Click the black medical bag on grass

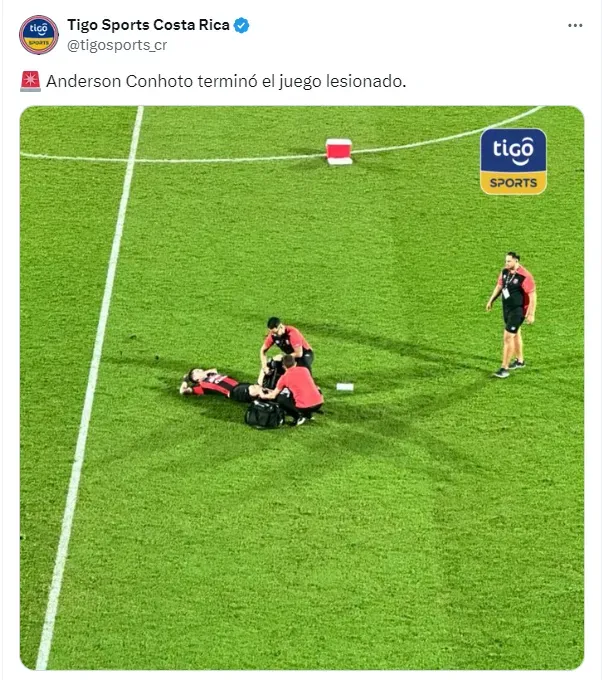264,414
